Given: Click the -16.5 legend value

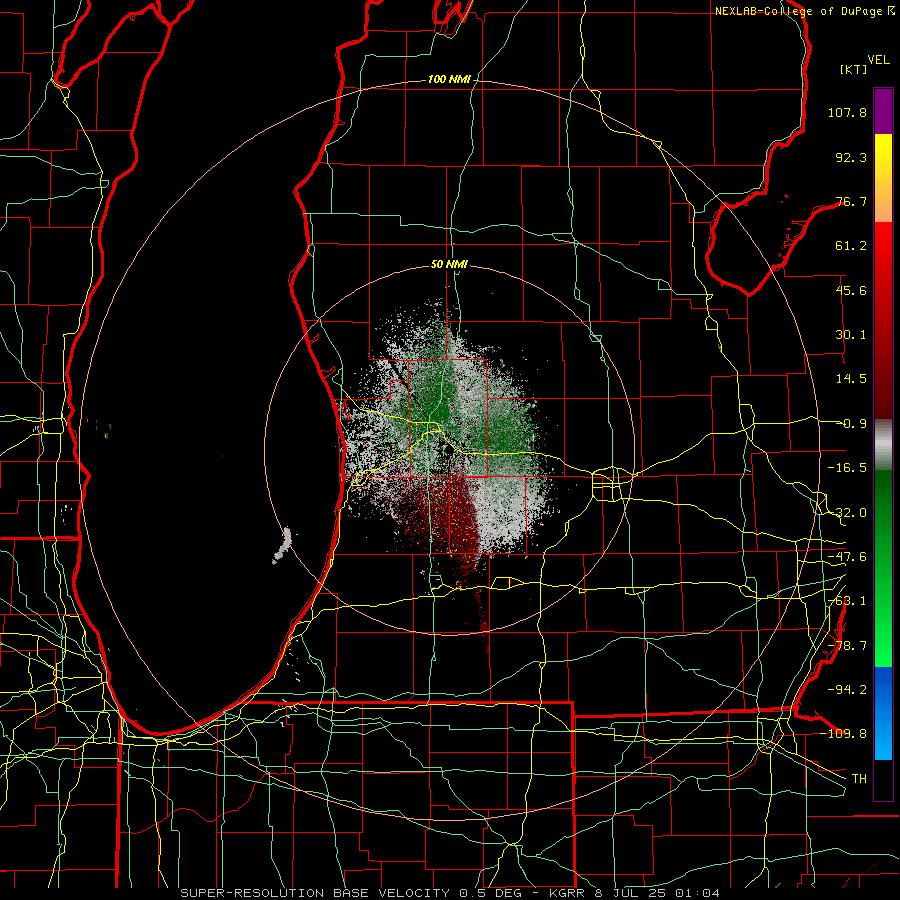Looking at the screenshot, I should click(x=847, y=468).
